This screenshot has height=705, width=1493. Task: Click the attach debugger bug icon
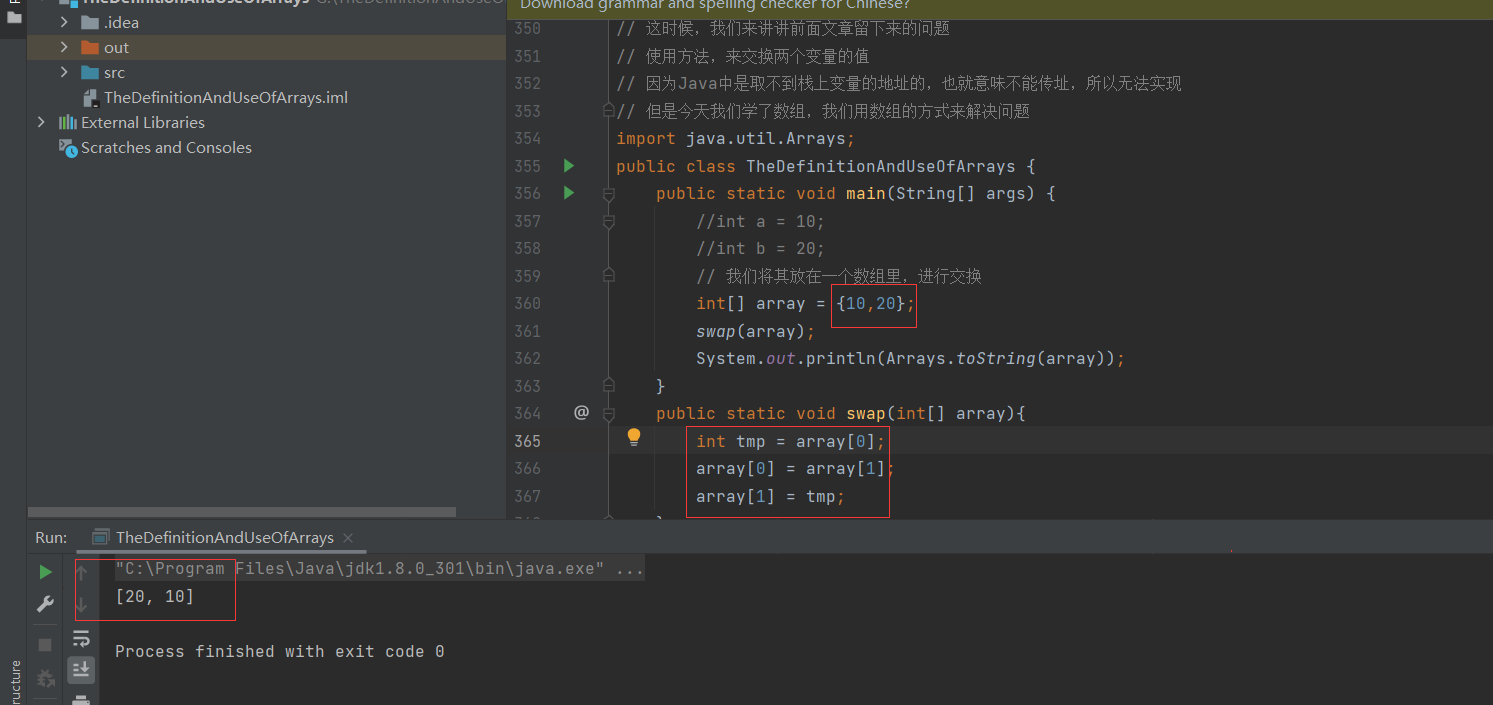[x=45, y=679]
